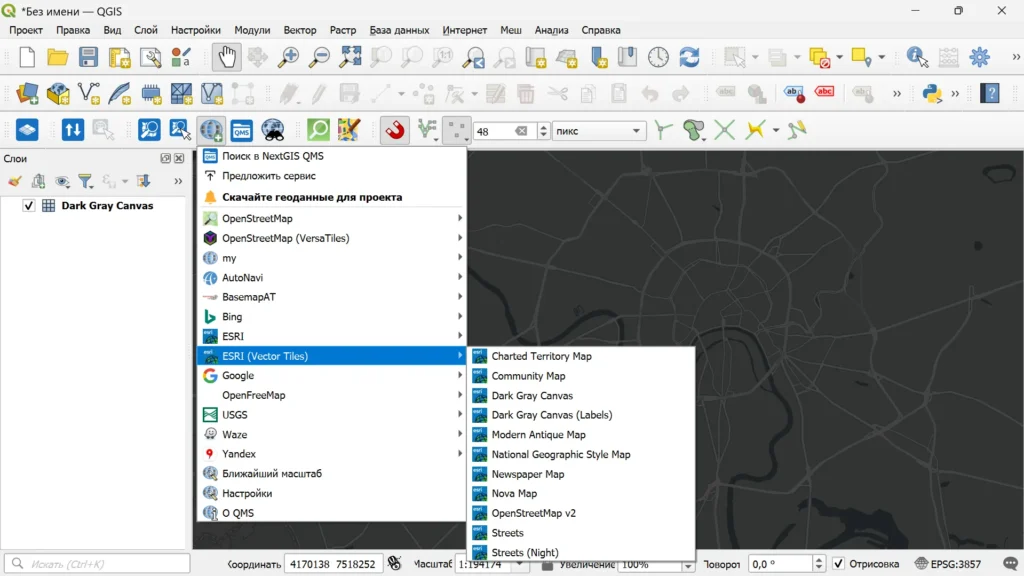The width and height of the screenshot is (1024, 576).
Task: Close the Слои panel
Action: coord(179,158)
